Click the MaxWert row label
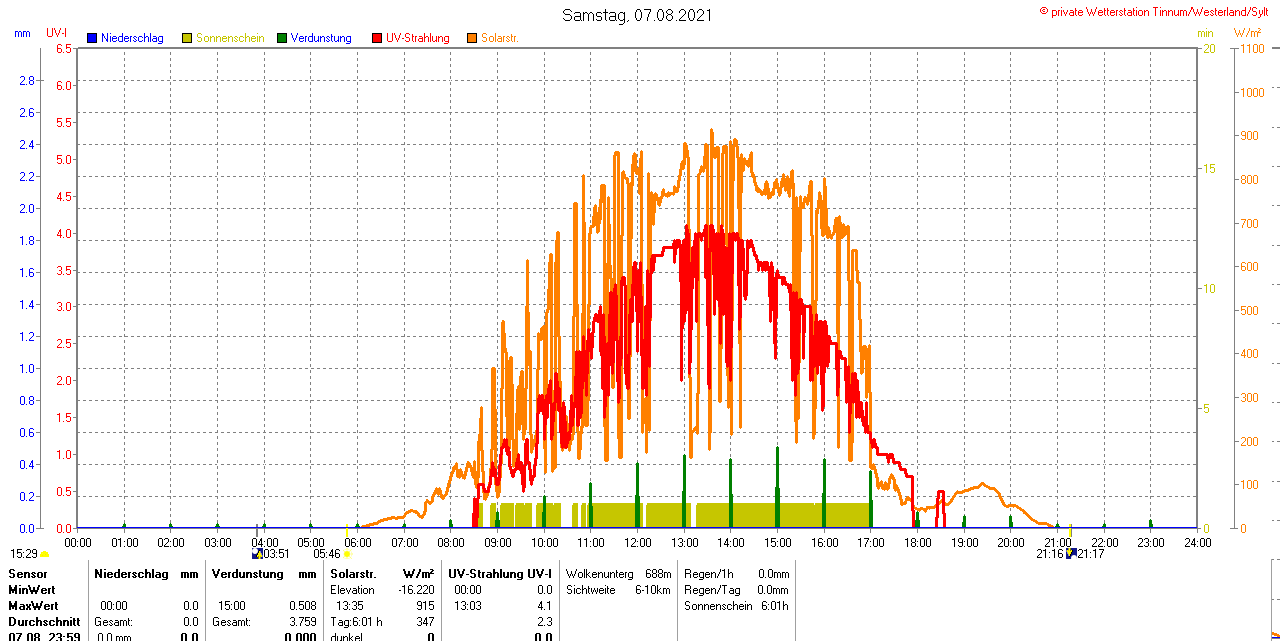This screenshot has width=1280, height=641. point(34,606)
